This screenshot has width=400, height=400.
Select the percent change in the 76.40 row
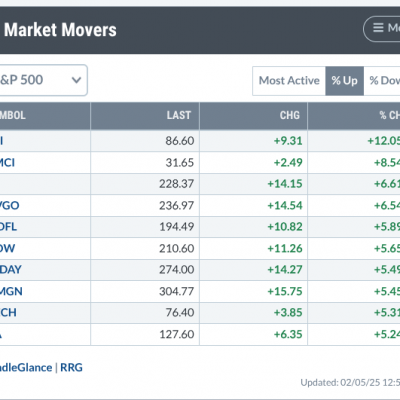(x=387, y=312)
